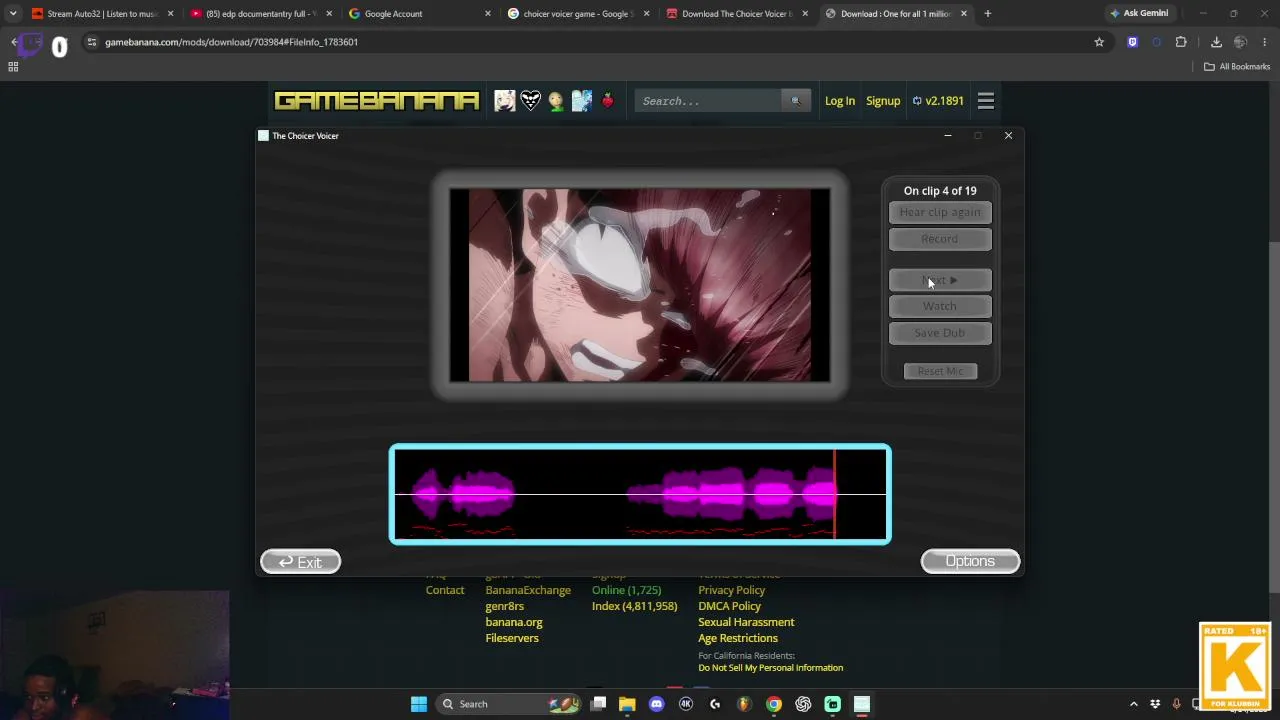
Task: Open the Logitech G app on the taskbar
Action: [715, 704]
